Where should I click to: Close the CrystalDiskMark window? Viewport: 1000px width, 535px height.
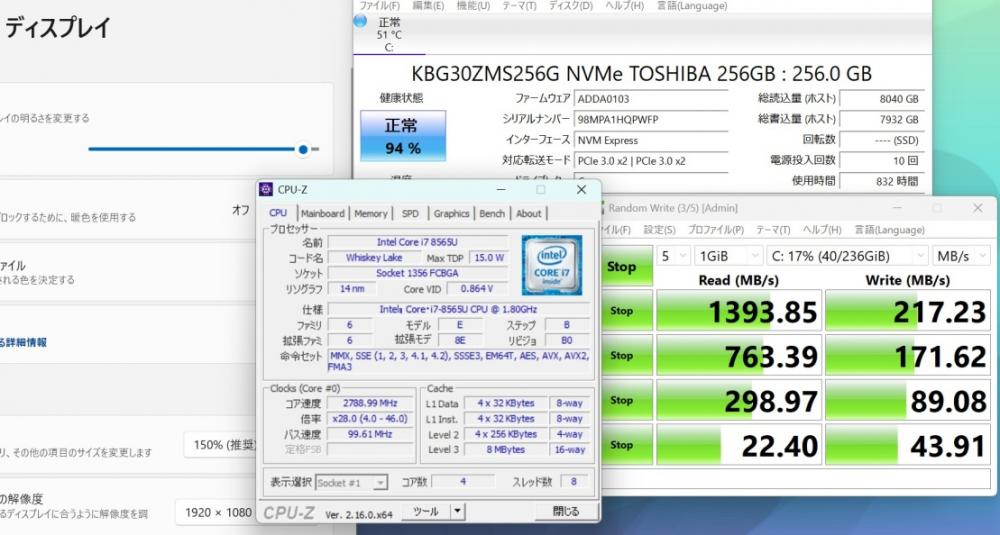click(977, 208)
